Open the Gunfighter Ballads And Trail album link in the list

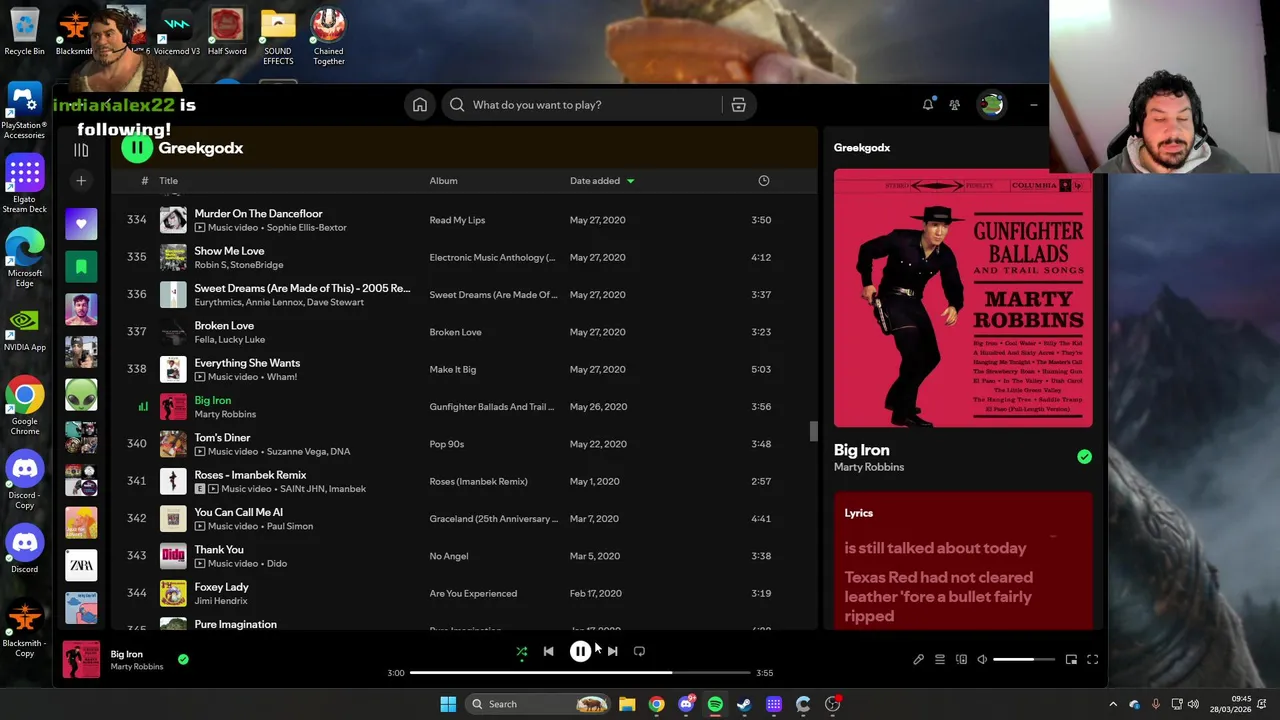click(x=491, y=407)
